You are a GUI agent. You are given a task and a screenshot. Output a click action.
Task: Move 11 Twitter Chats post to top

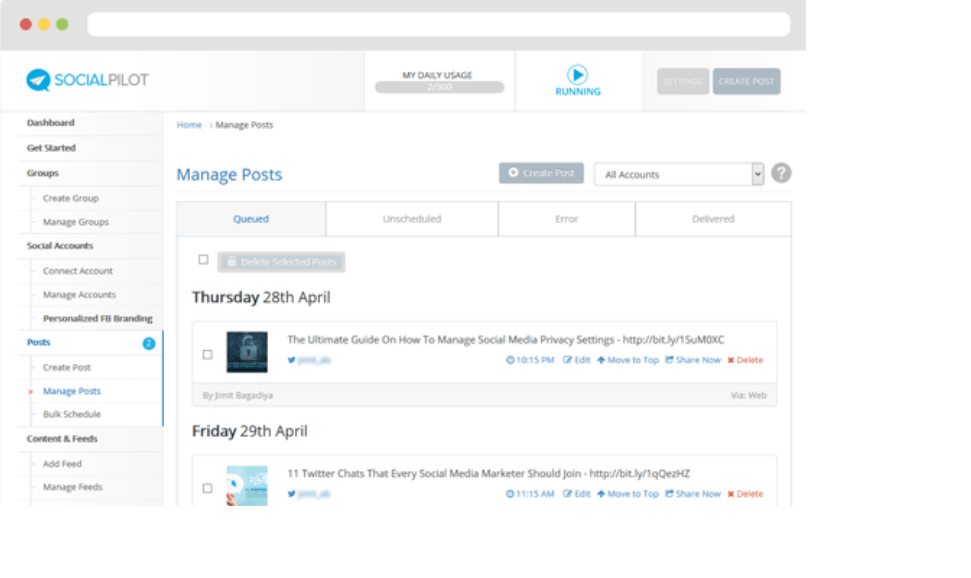[628, 494]
